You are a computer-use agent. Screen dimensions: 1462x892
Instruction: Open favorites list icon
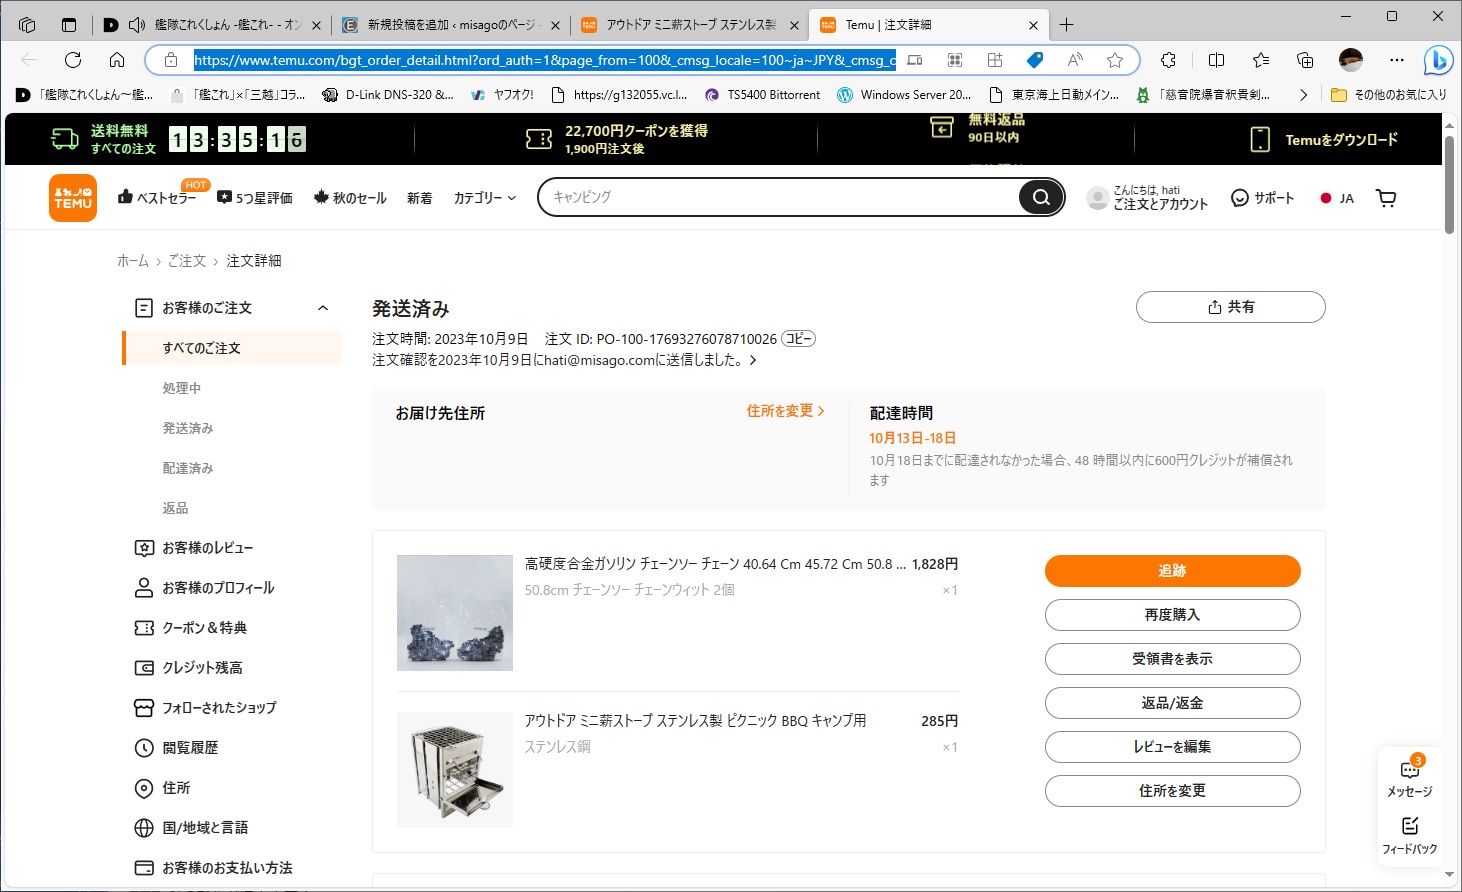[1261, 60]
